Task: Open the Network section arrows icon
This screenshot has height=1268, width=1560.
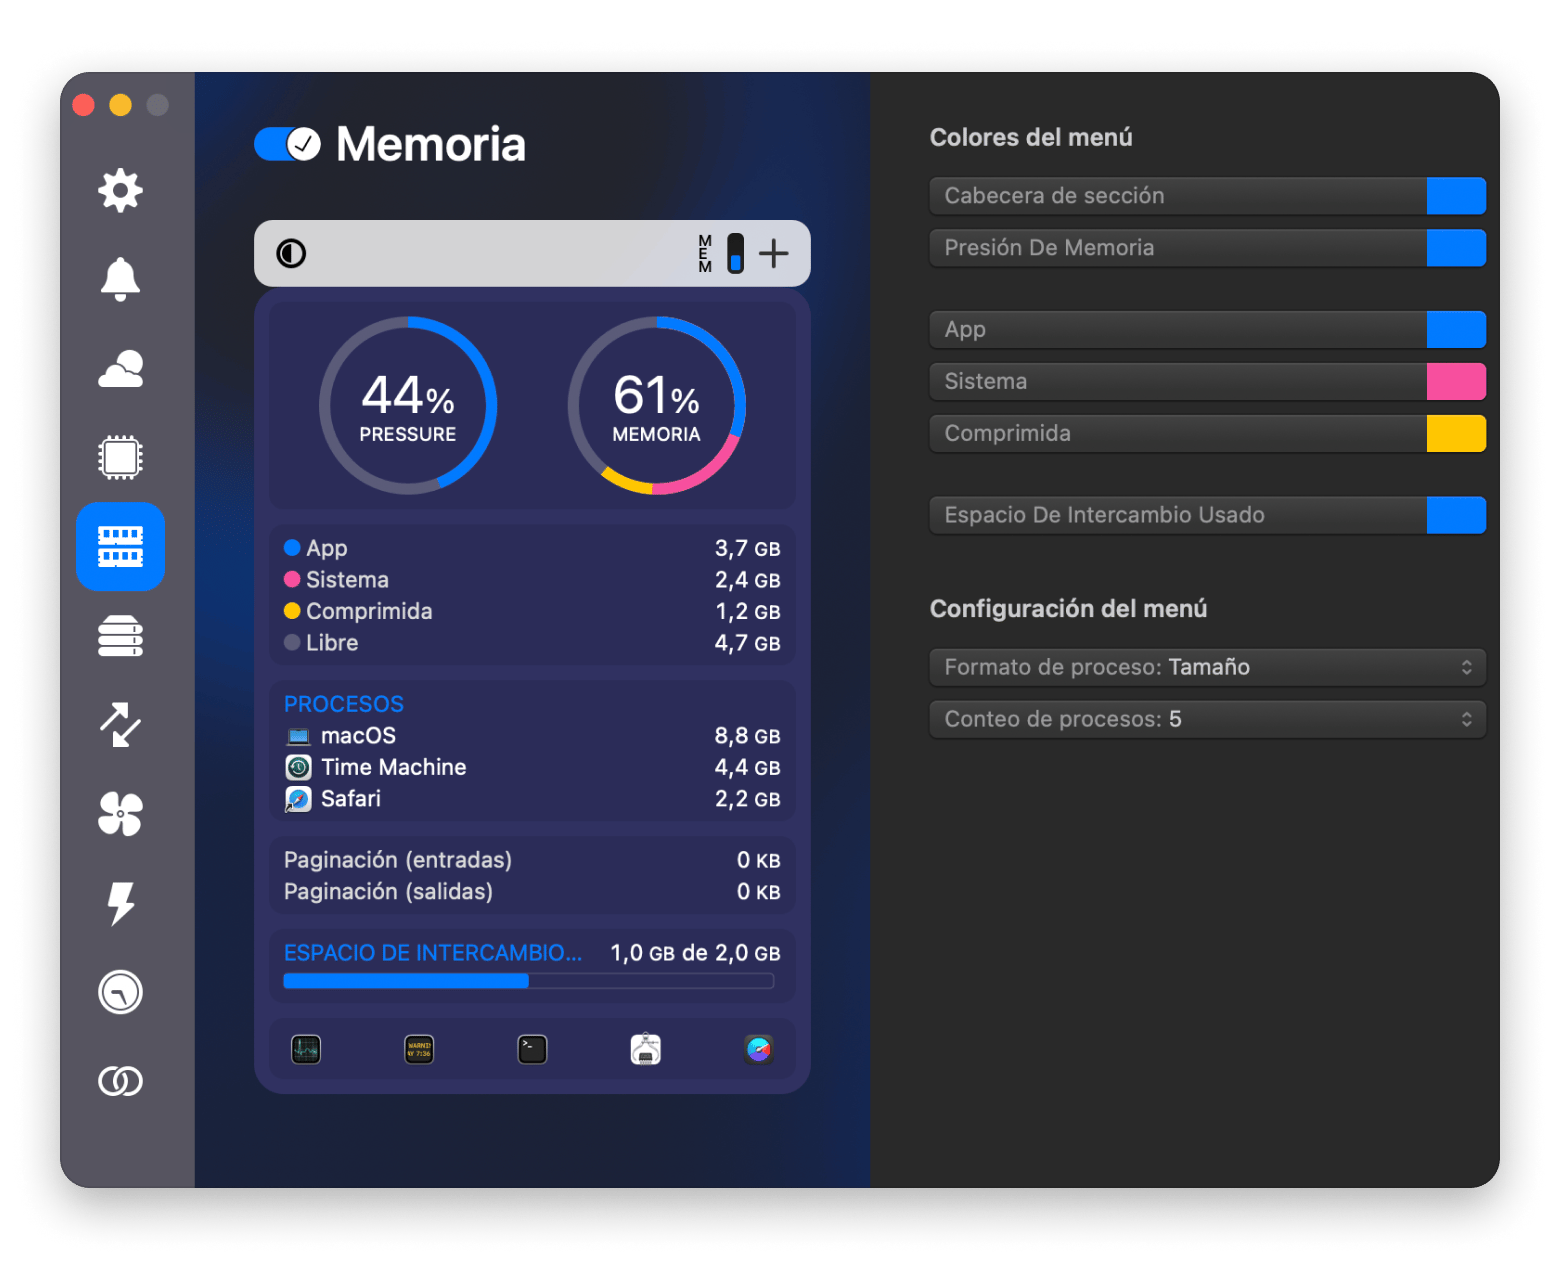Action: (120, 725)
